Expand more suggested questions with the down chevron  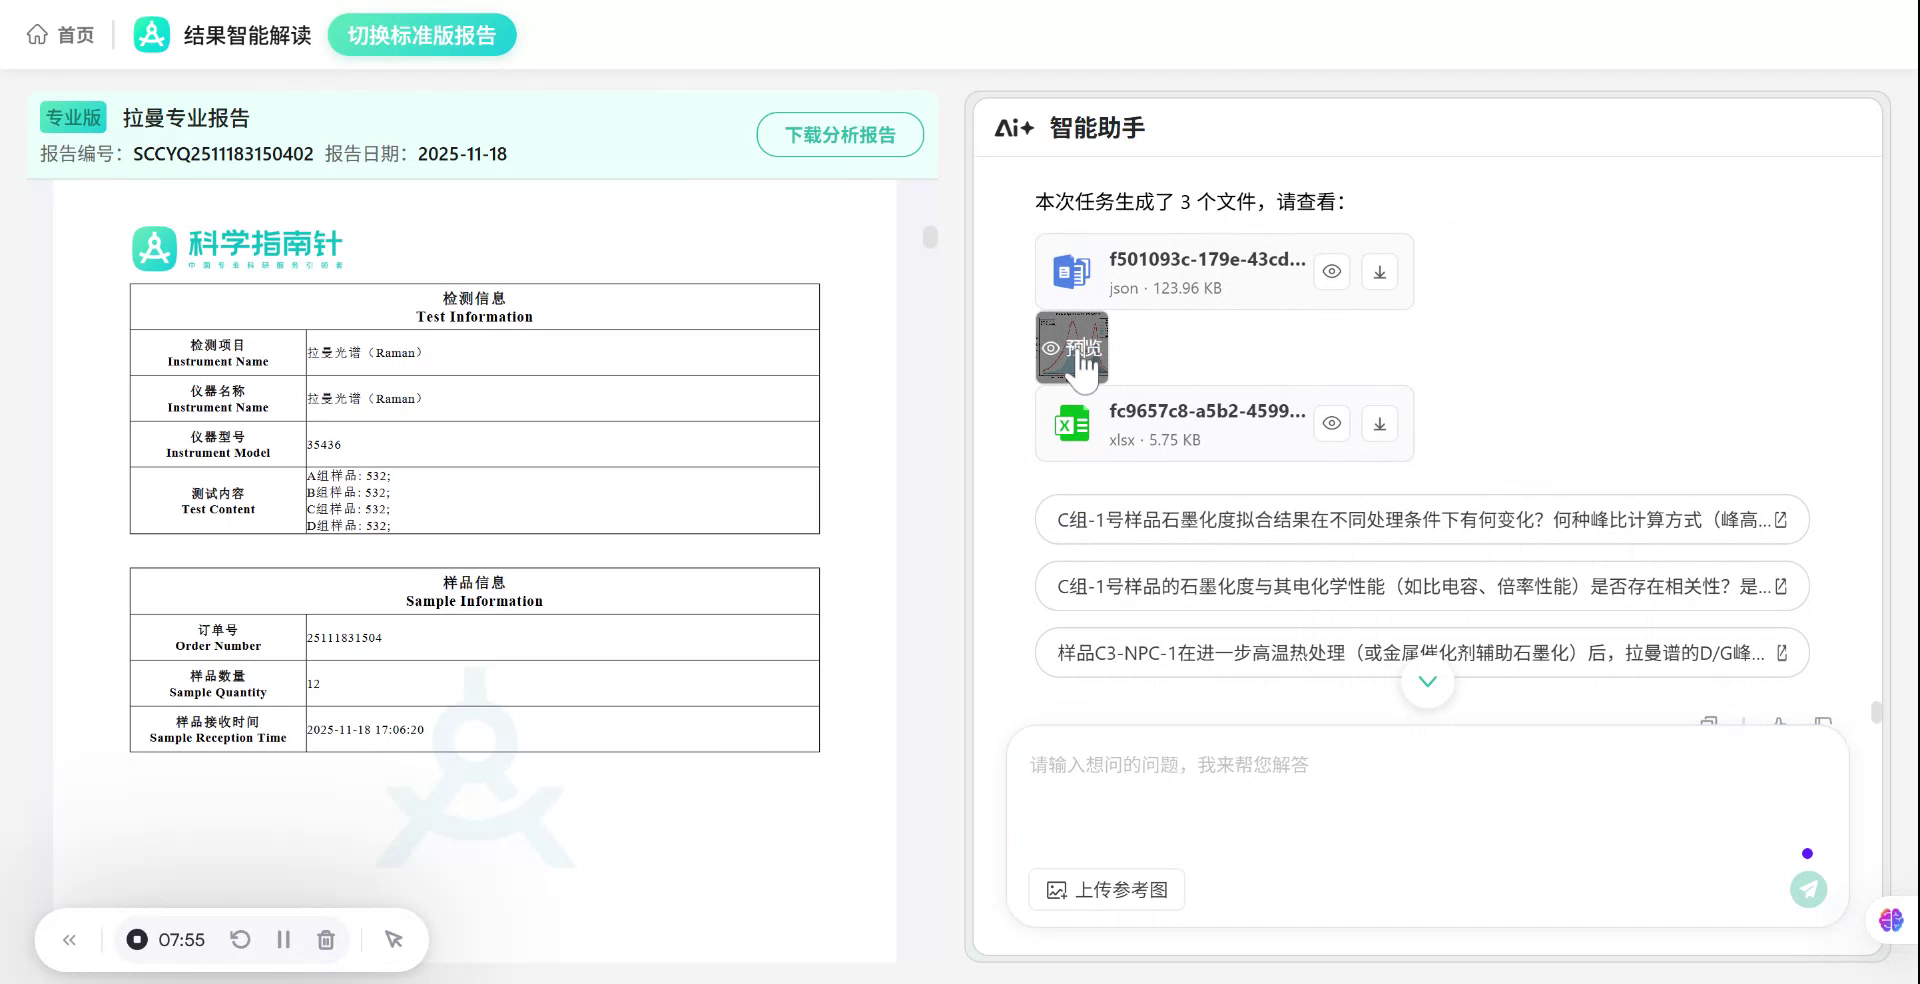point(1427,681)
